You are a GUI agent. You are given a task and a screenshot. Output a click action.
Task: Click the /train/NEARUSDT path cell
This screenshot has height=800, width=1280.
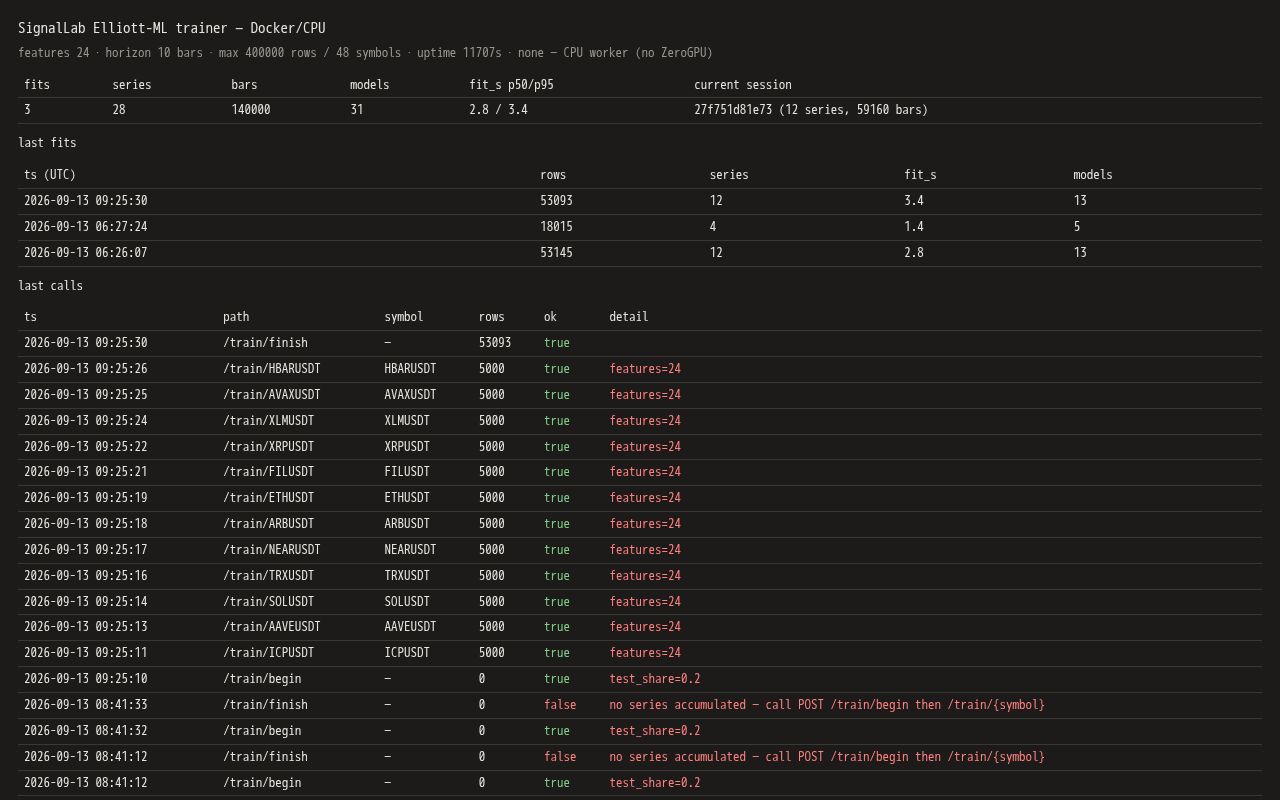[x=272, y=550]
